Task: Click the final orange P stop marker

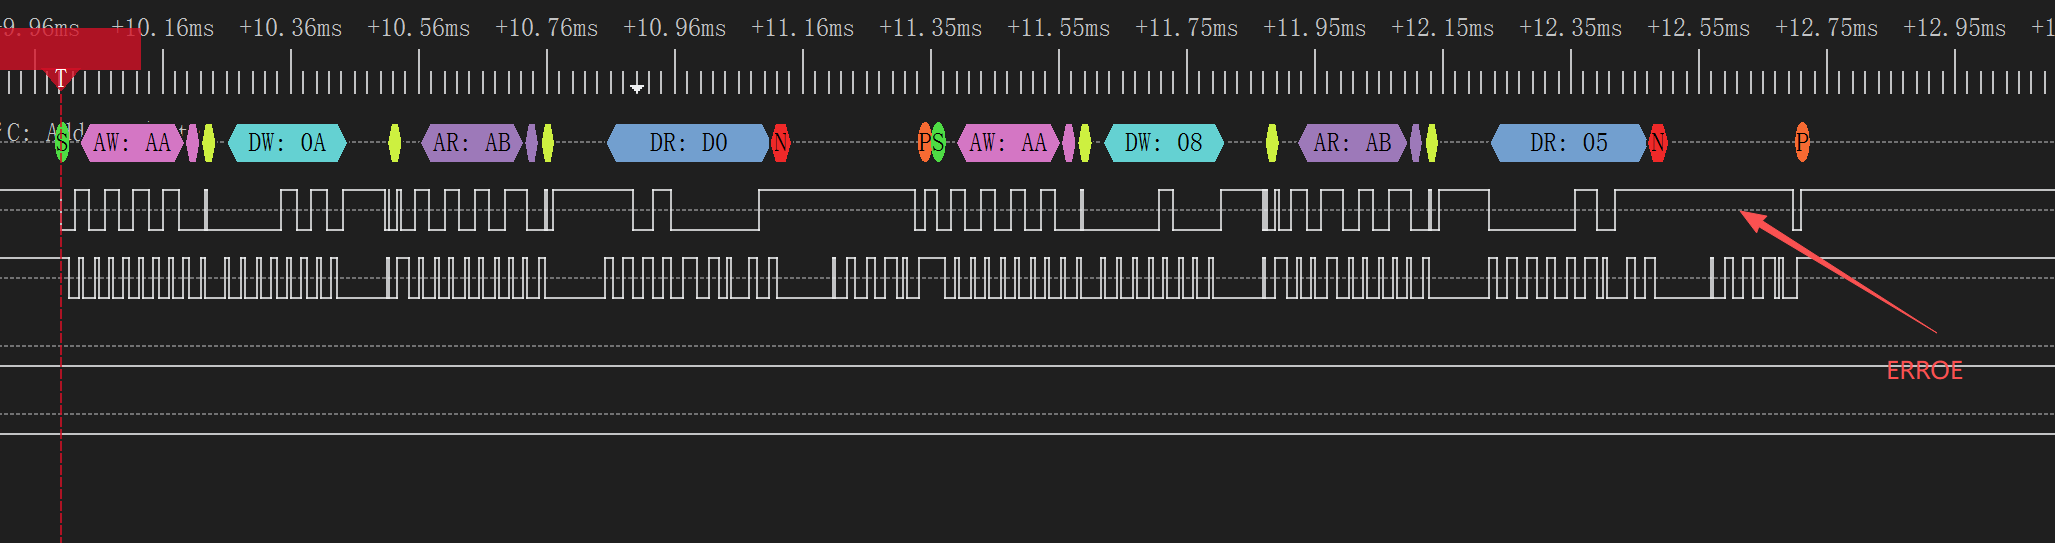Action: [x=1802, y=143]
